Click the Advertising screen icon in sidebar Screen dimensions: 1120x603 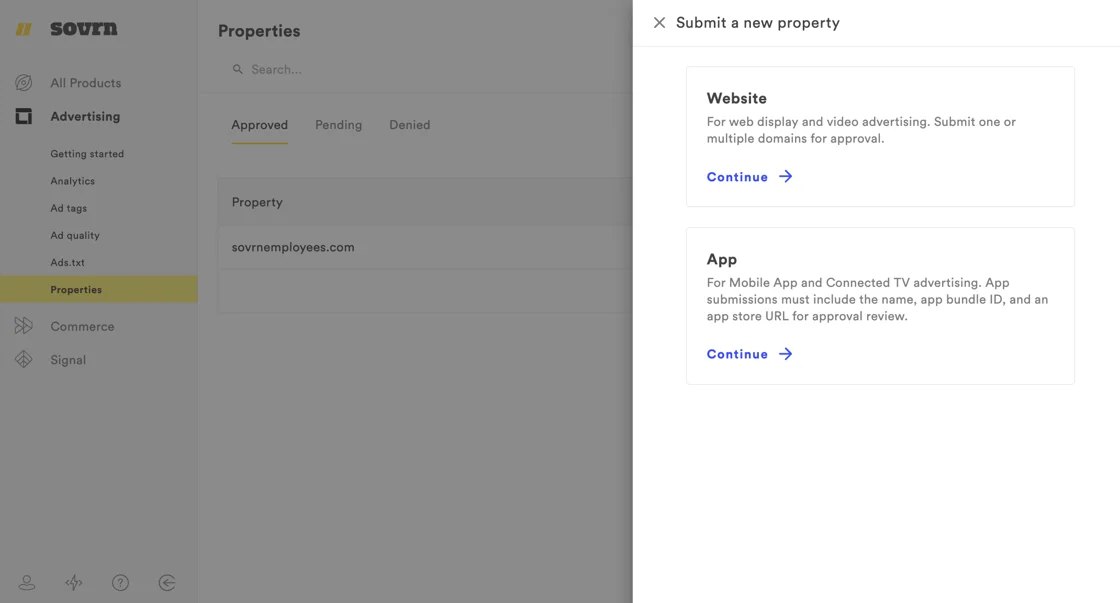[24, 115]
